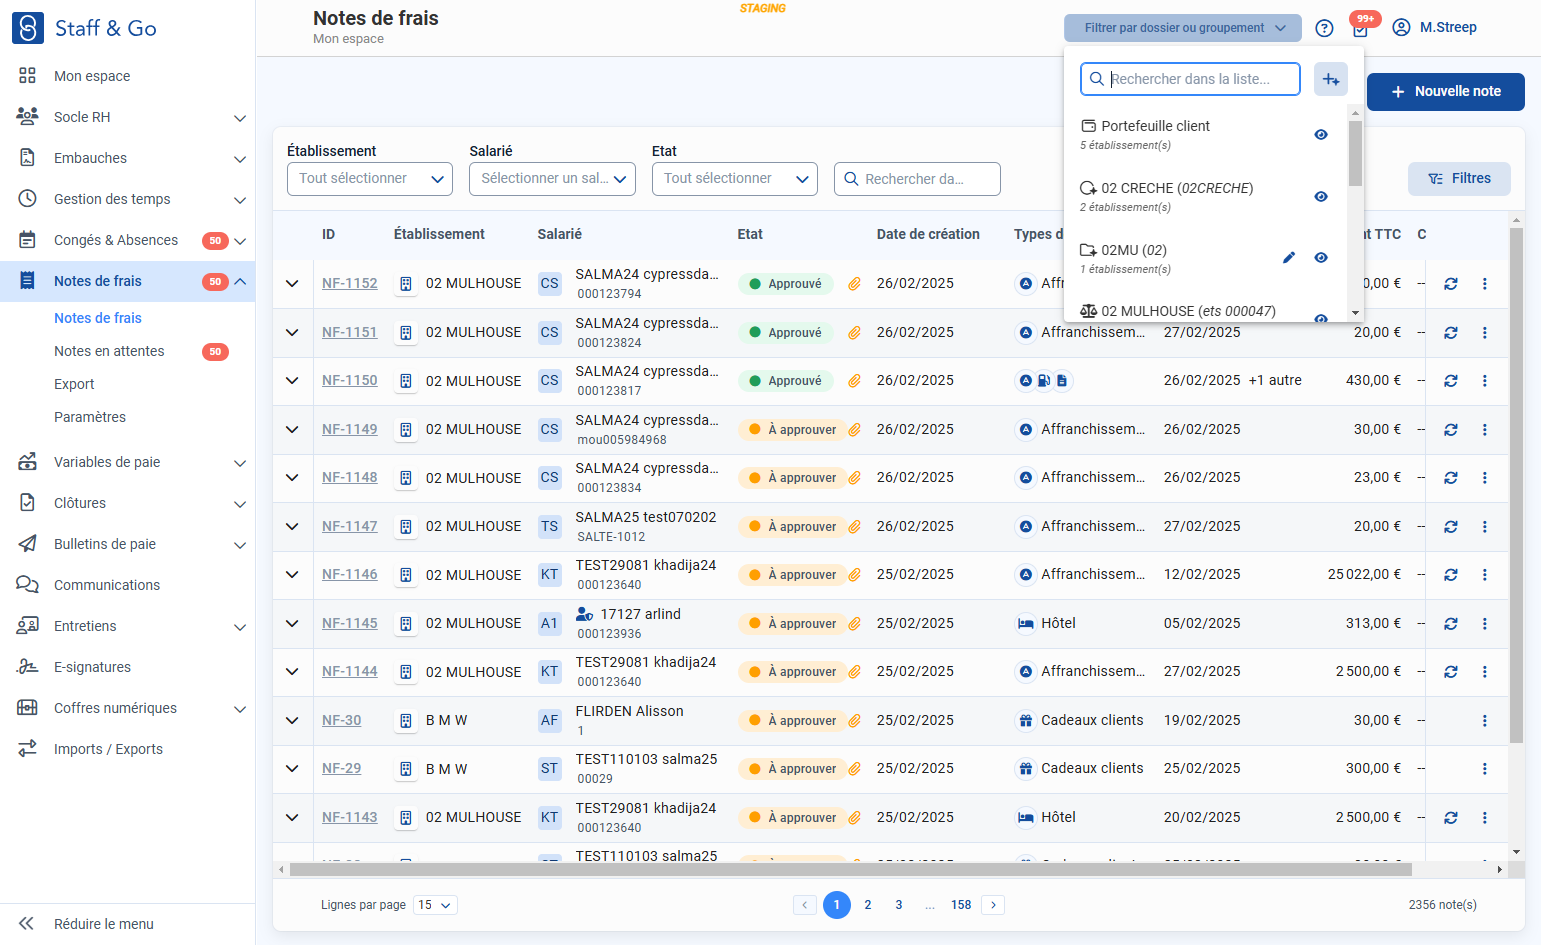Screen dimensions: 1541x945
Task: Click the table horizontal scrollbar
Action: (851, 870)
